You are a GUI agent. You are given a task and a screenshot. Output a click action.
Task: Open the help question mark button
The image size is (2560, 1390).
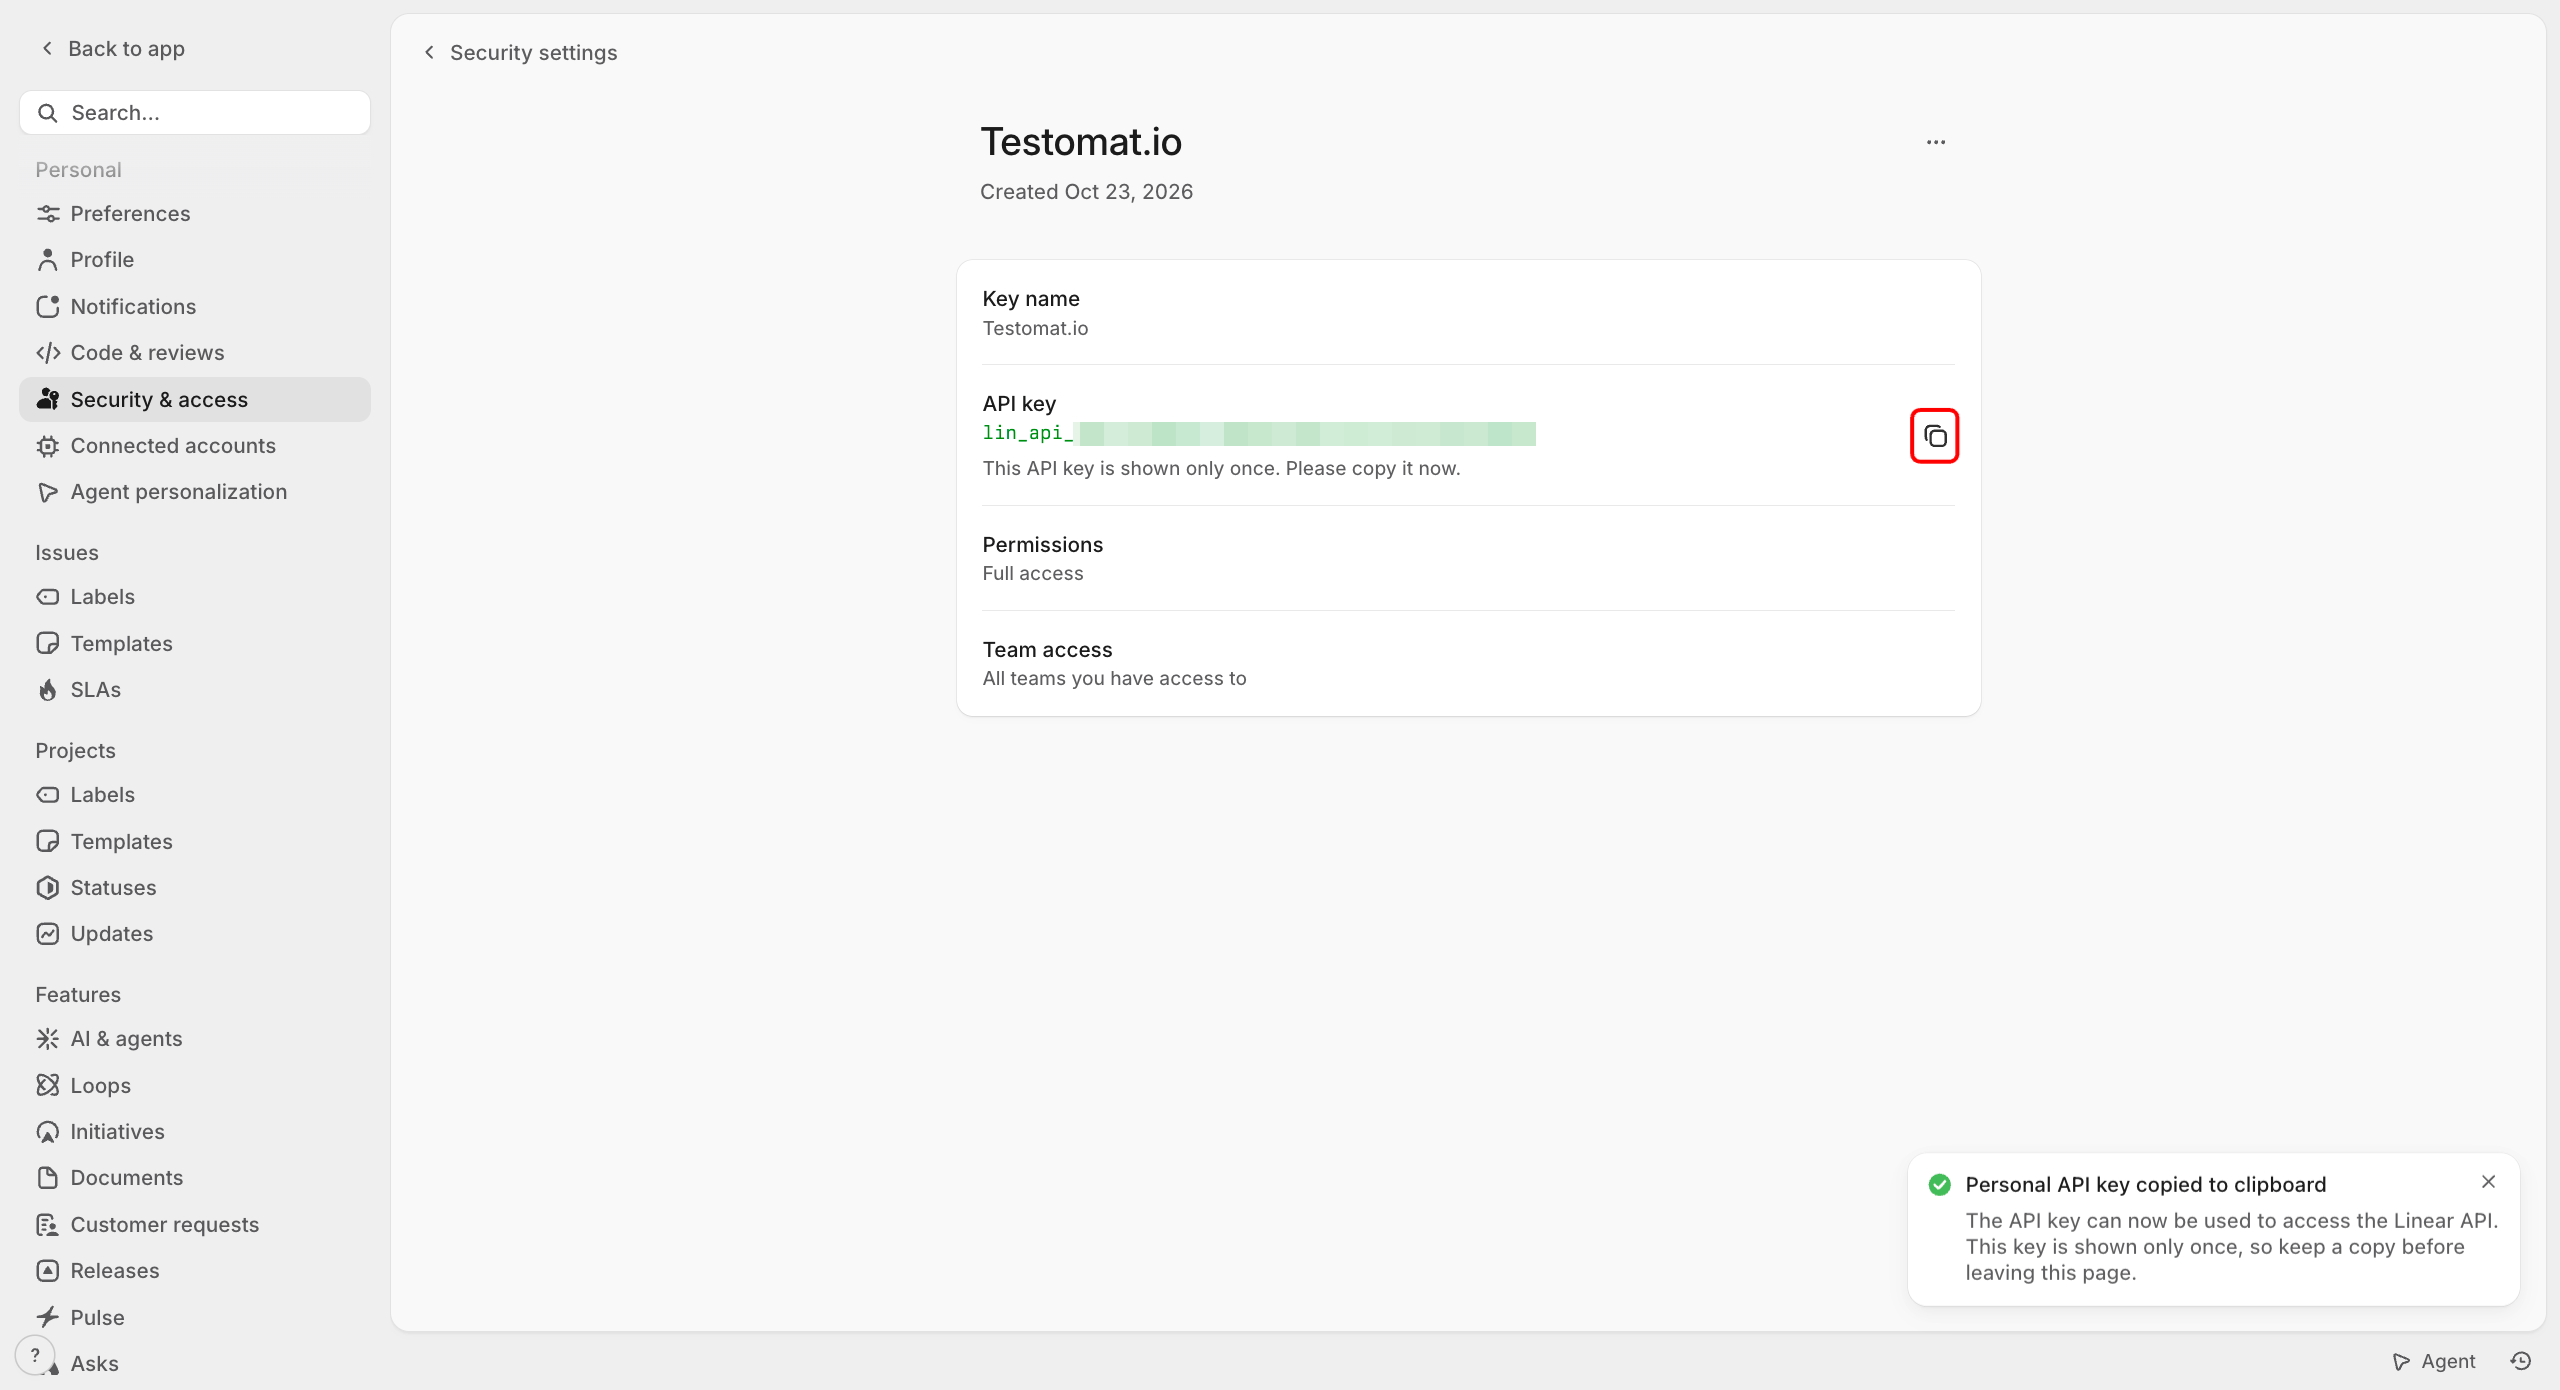coord(35,1355)
